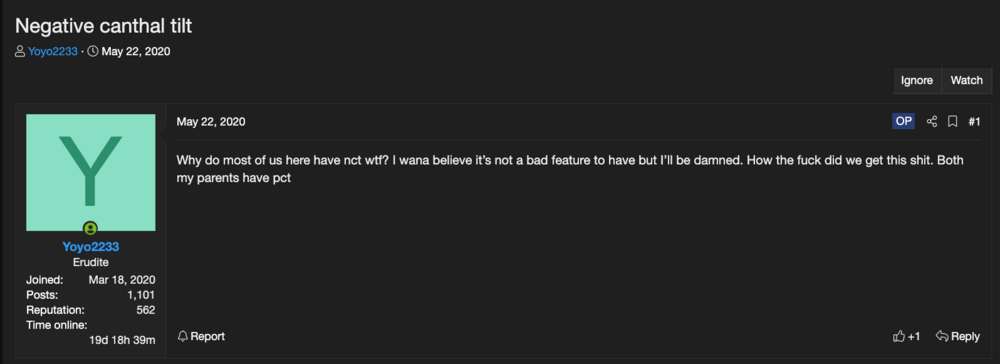Click the large Y avatar image
The image size is (1000, 364).
coord(91,172)
